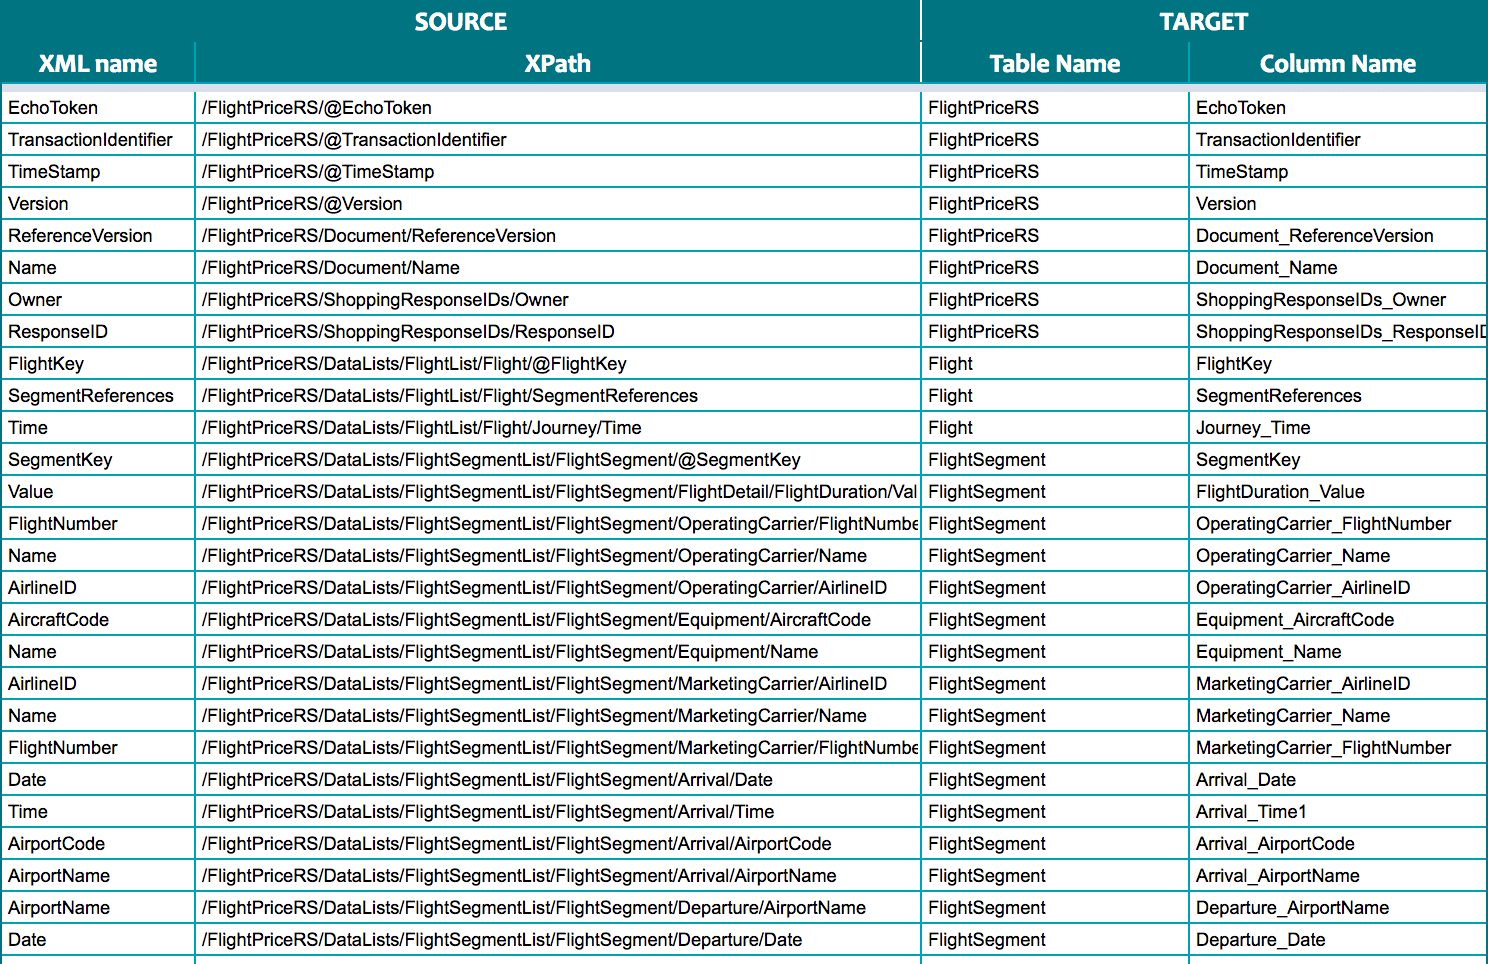This screenshot has width=1488, height=964.
Task: Select the AirportCode XML name cell
Action: pos(97,843)
